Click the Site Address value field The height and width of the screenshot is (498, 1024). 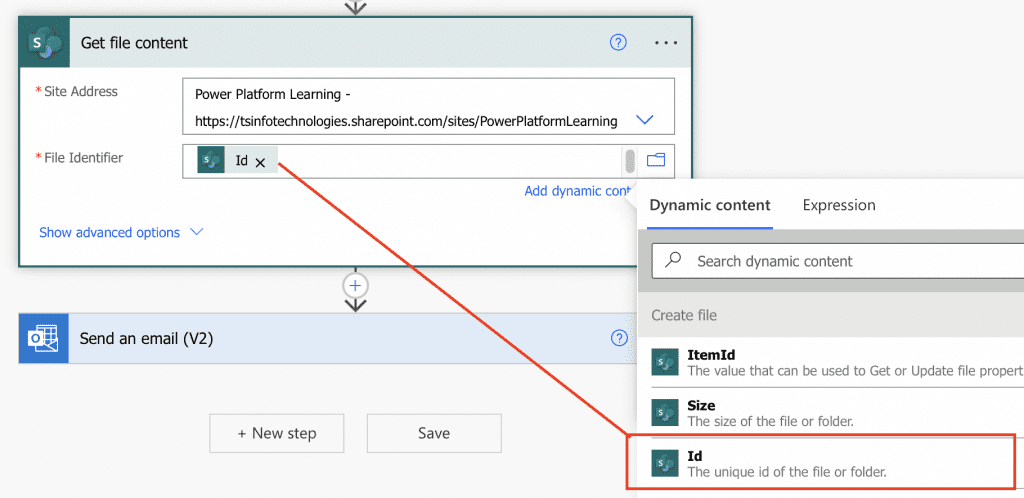point(428,107)
